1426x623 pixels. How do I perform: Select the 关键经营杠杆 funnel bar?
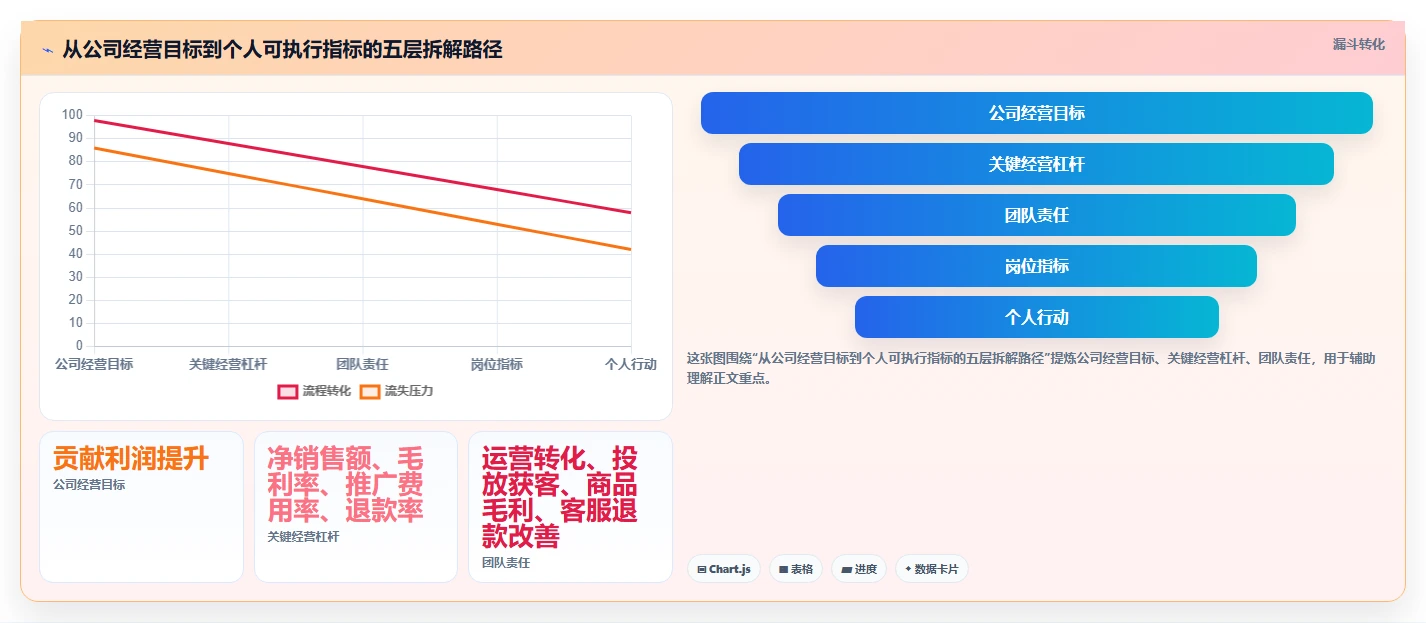(1036, 164)
